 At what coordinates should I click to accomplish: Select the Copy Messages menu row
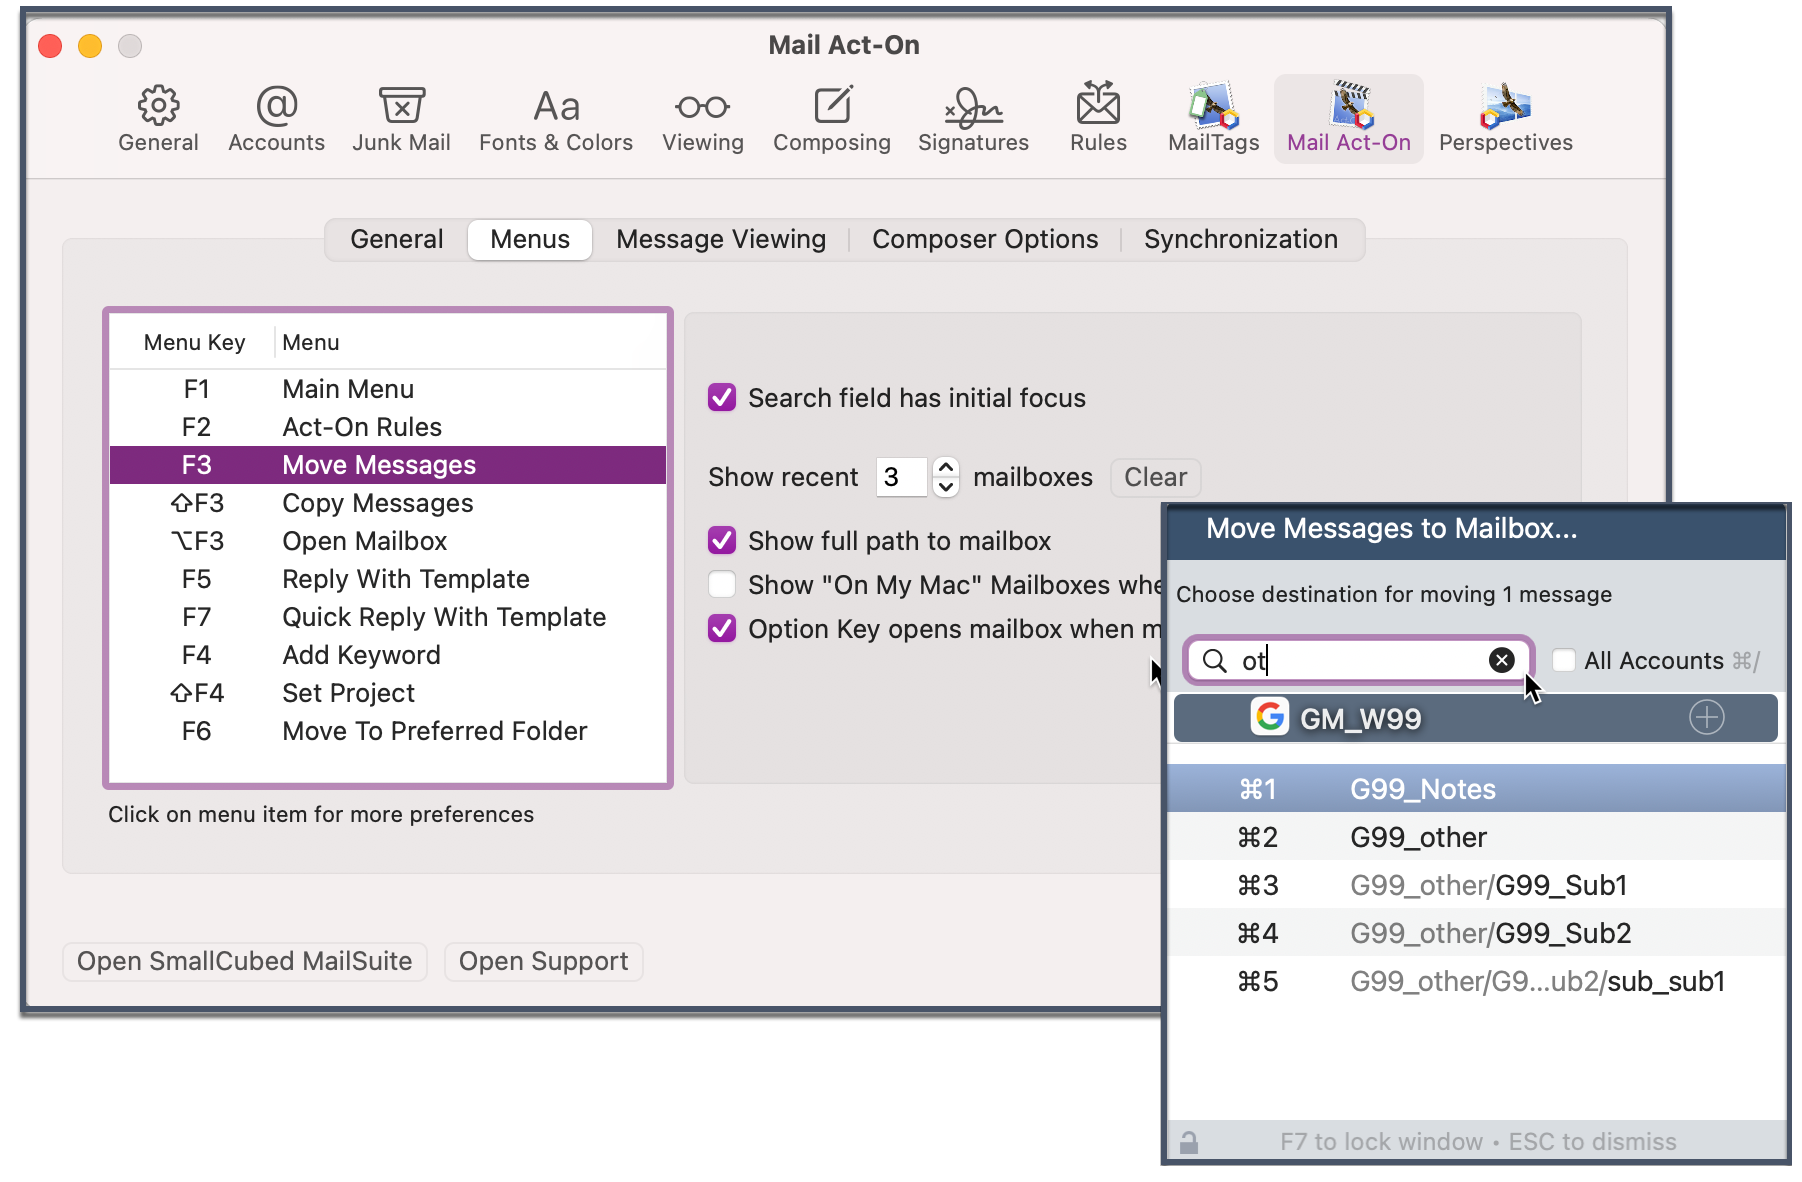tap(388, 503)
